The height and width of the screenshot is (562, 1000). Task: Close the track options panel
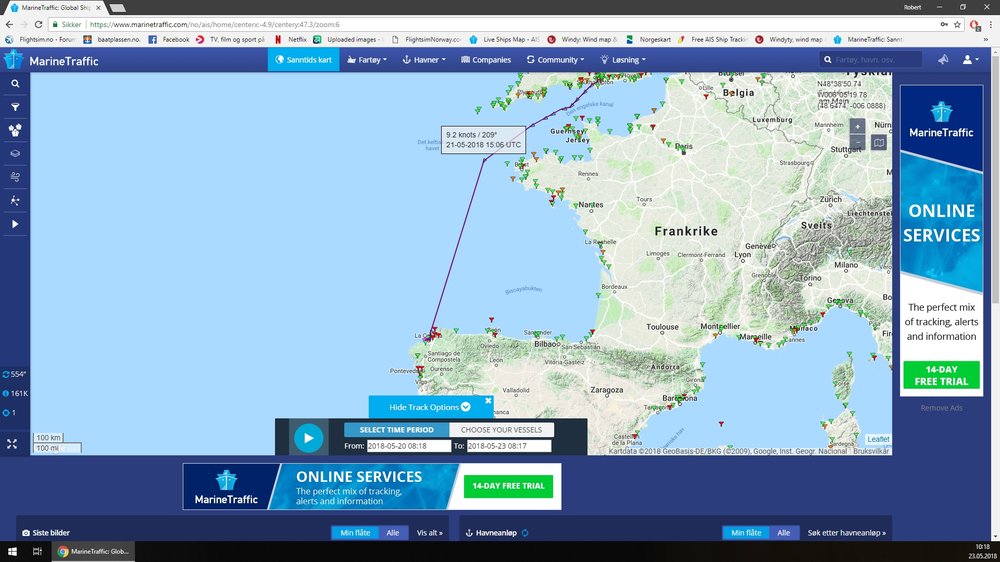click(x=488, y=401)
